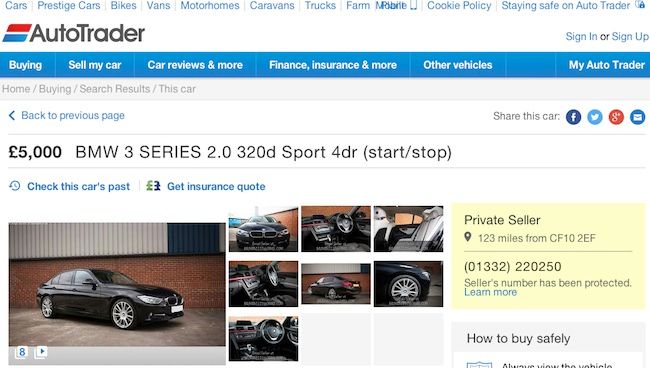Share this car on Twitter

[x=595, y=117]
